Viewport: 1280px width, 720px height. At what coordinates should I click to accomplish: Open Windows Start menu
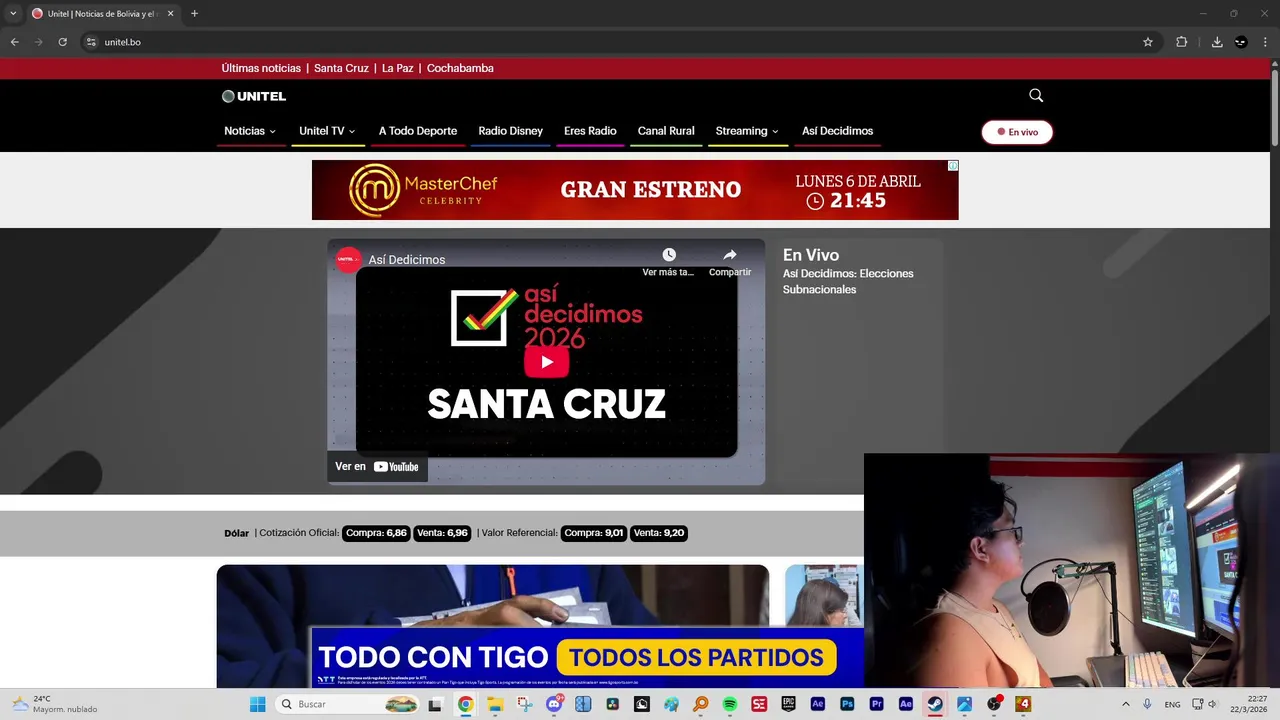[x=257, y=704]
